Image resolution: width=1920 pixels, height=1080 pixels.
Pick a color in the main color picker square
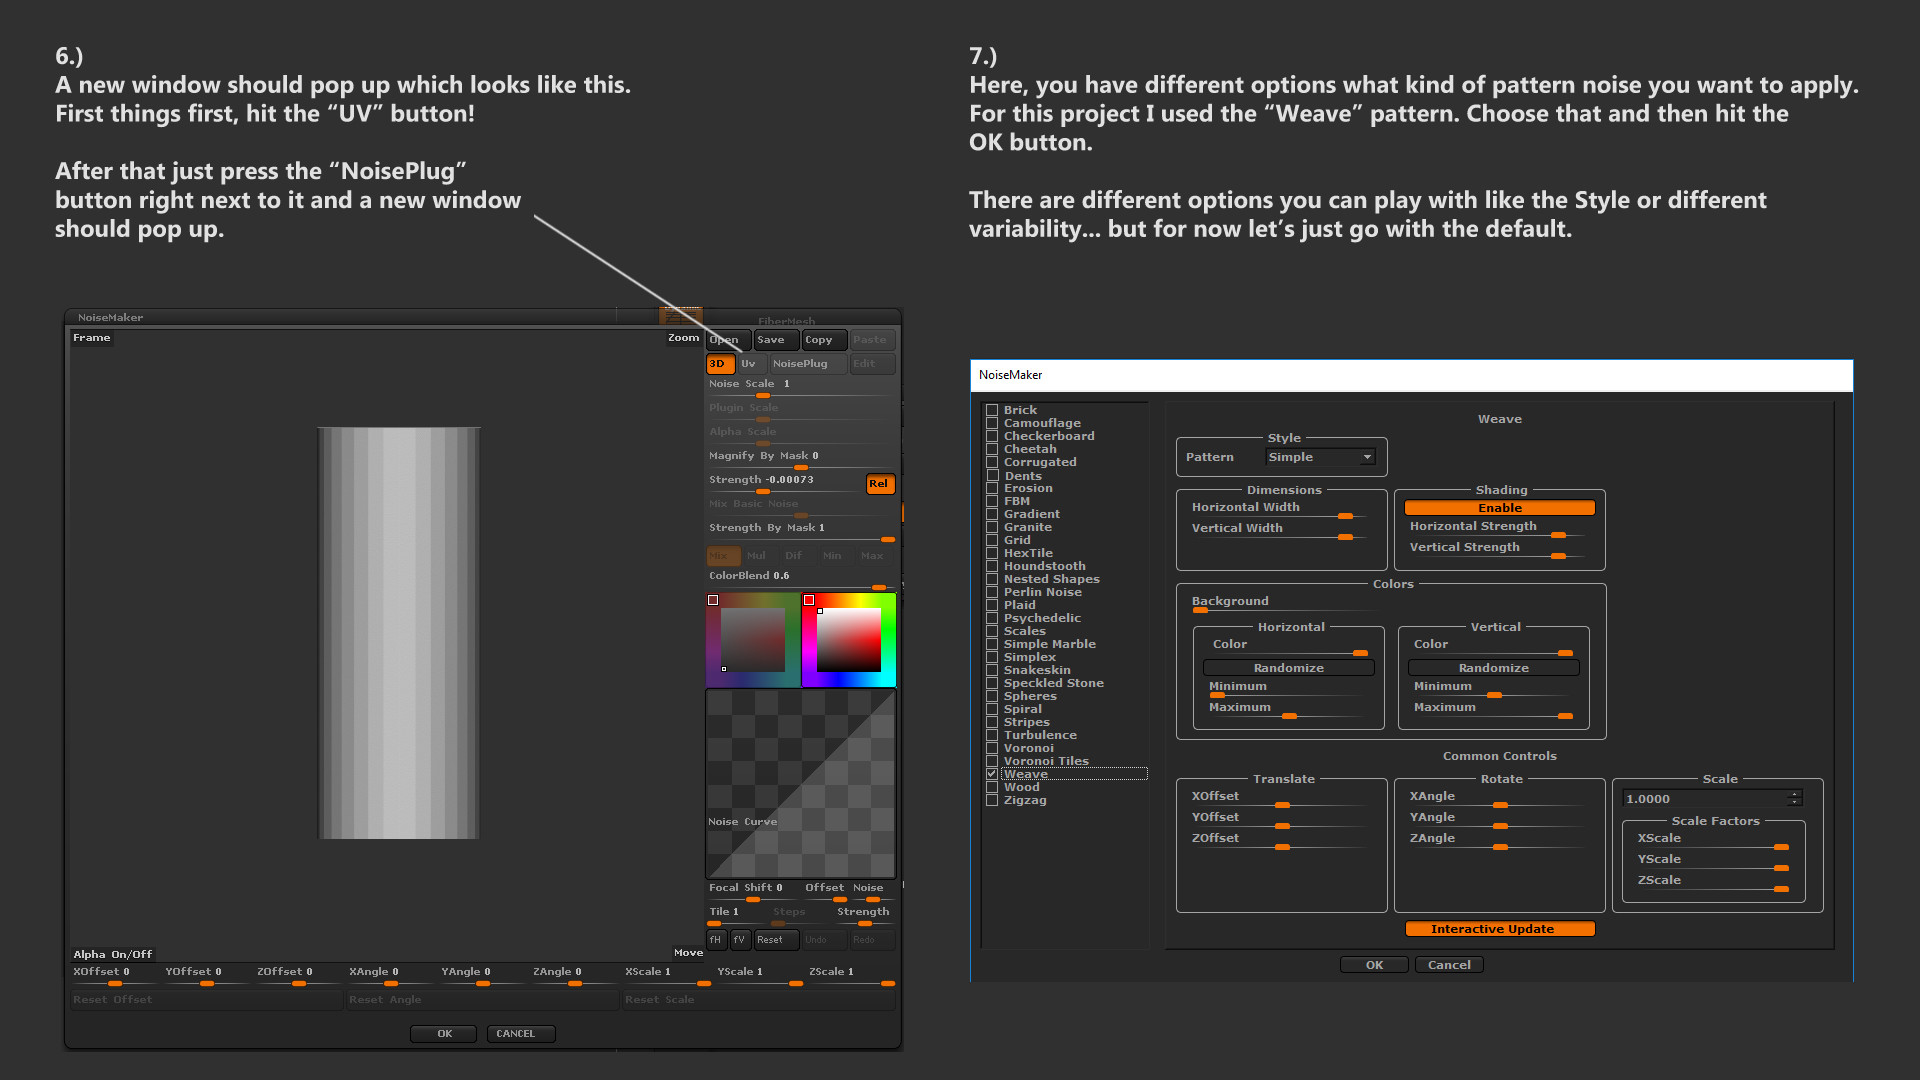click(x=849, y=640)
